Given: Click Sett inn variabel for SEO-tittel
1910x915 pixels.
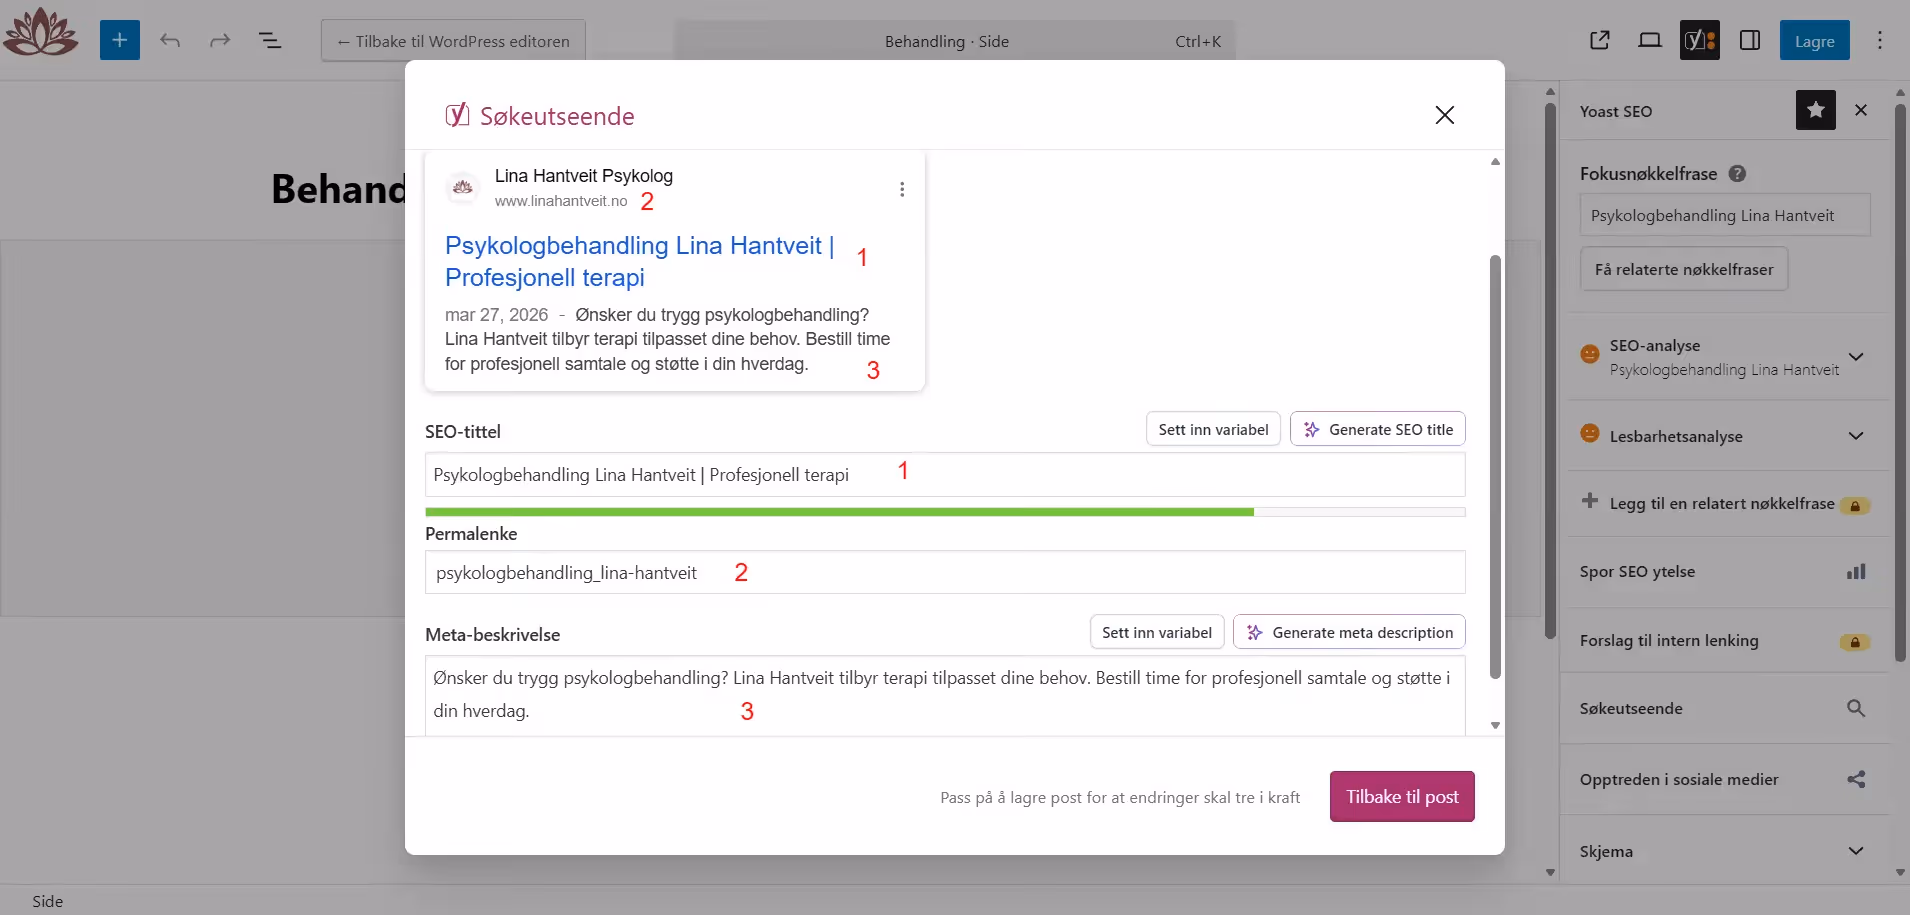Looking at the screenshot, I should point(1213,429).
